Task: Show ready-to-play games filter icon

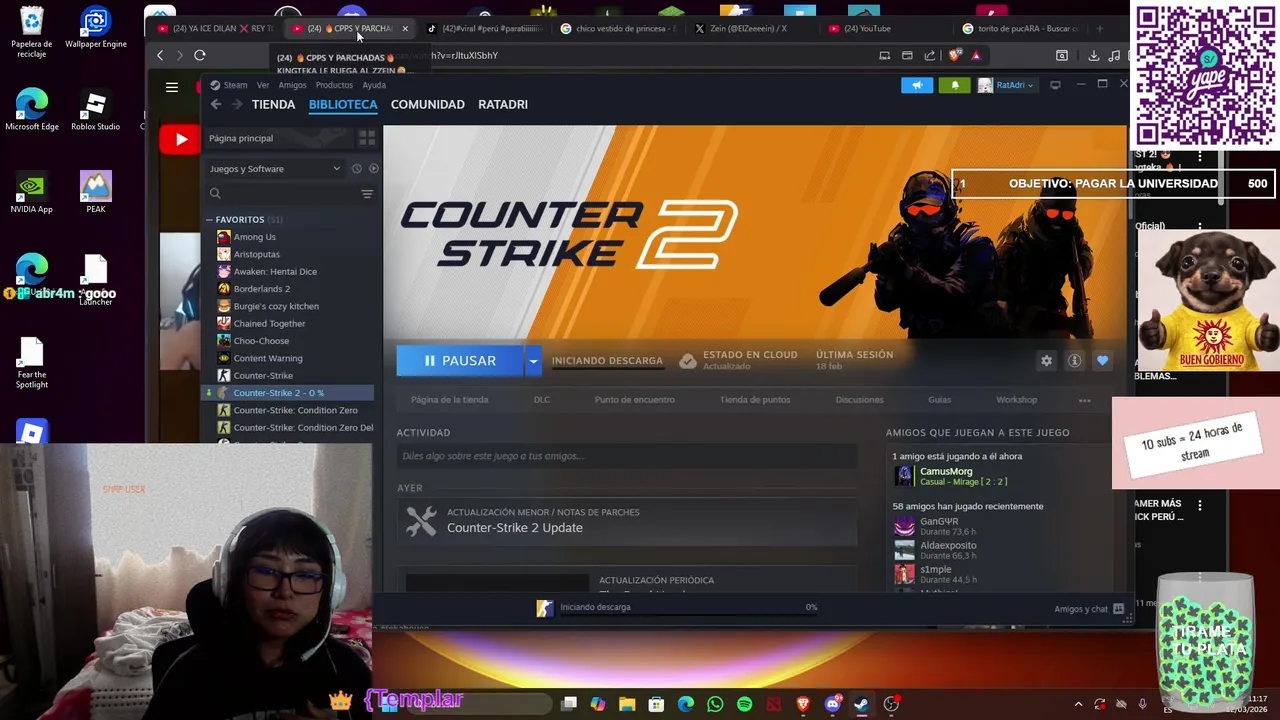Action: (373, 168)
